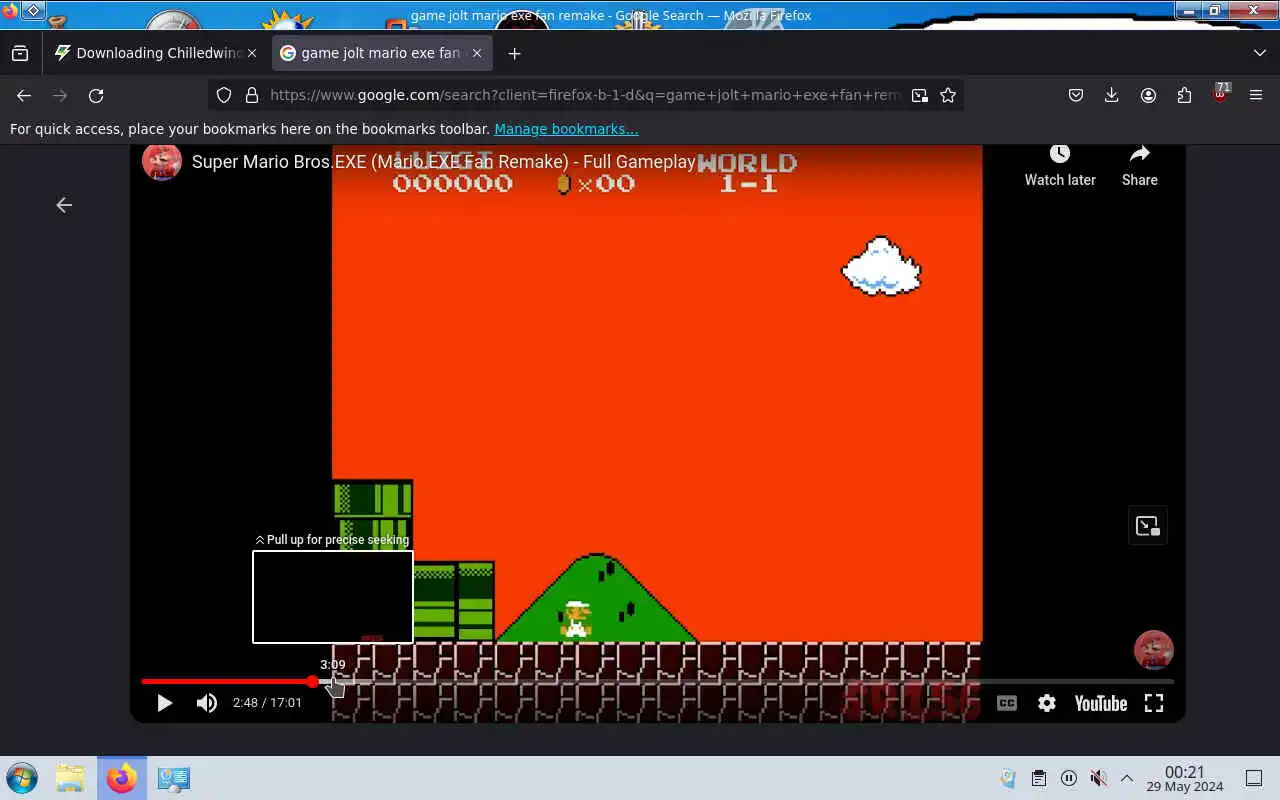Go back using the left arrow beside video
This screenshot has height=800, width=1280.
64,205
